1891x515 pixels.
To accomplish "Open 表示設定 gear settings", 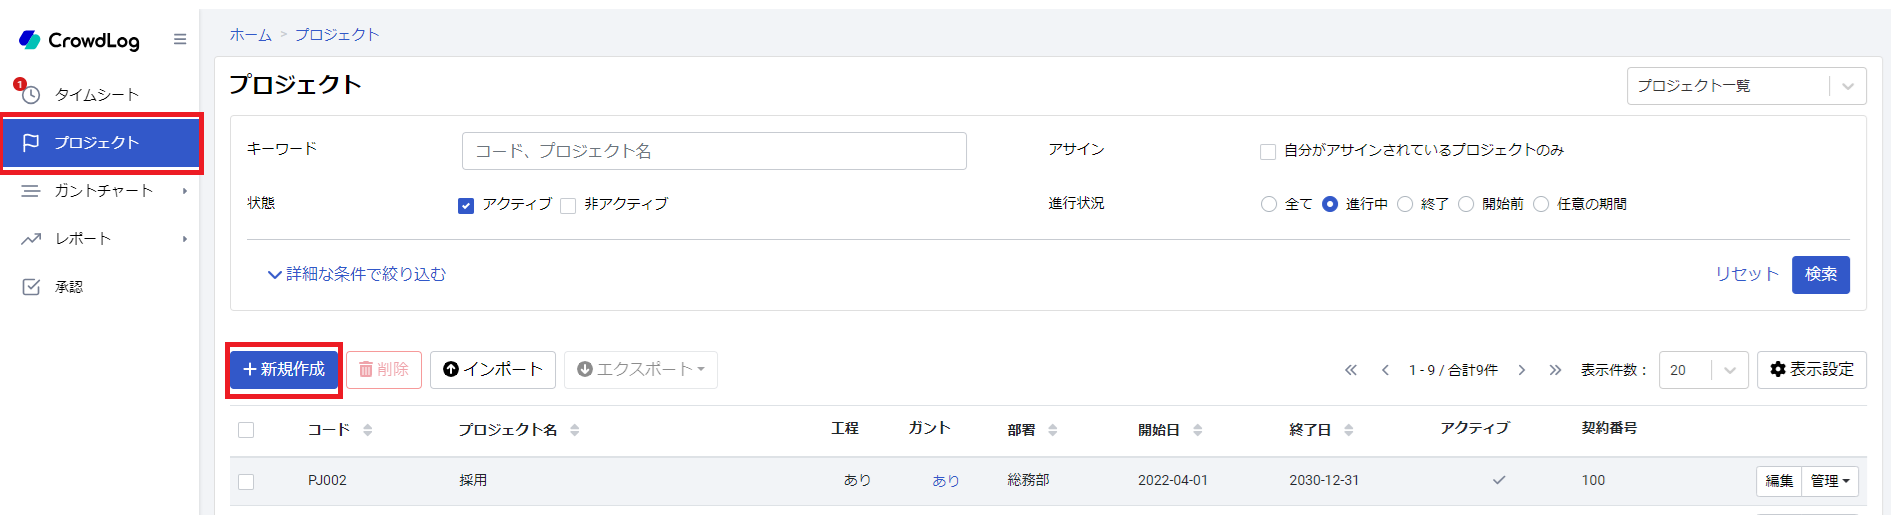I will pos(1812,370).
